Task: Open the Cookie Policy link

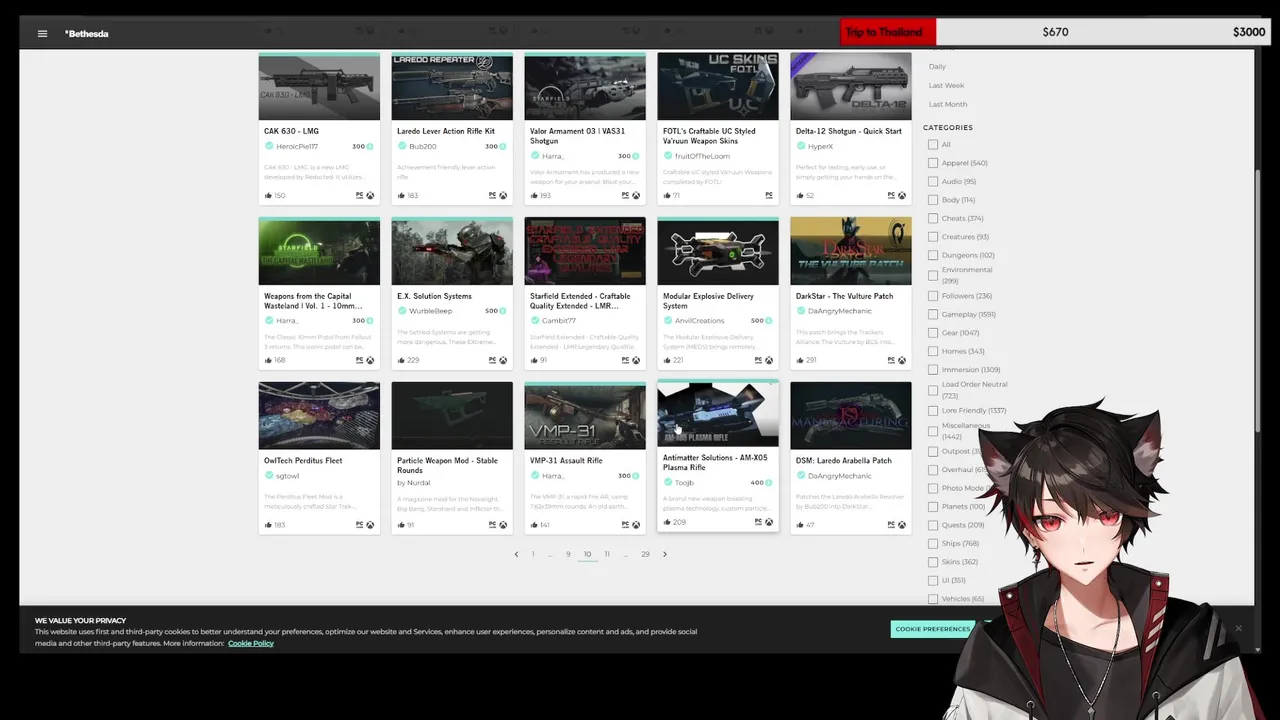Action: point(250,643)
